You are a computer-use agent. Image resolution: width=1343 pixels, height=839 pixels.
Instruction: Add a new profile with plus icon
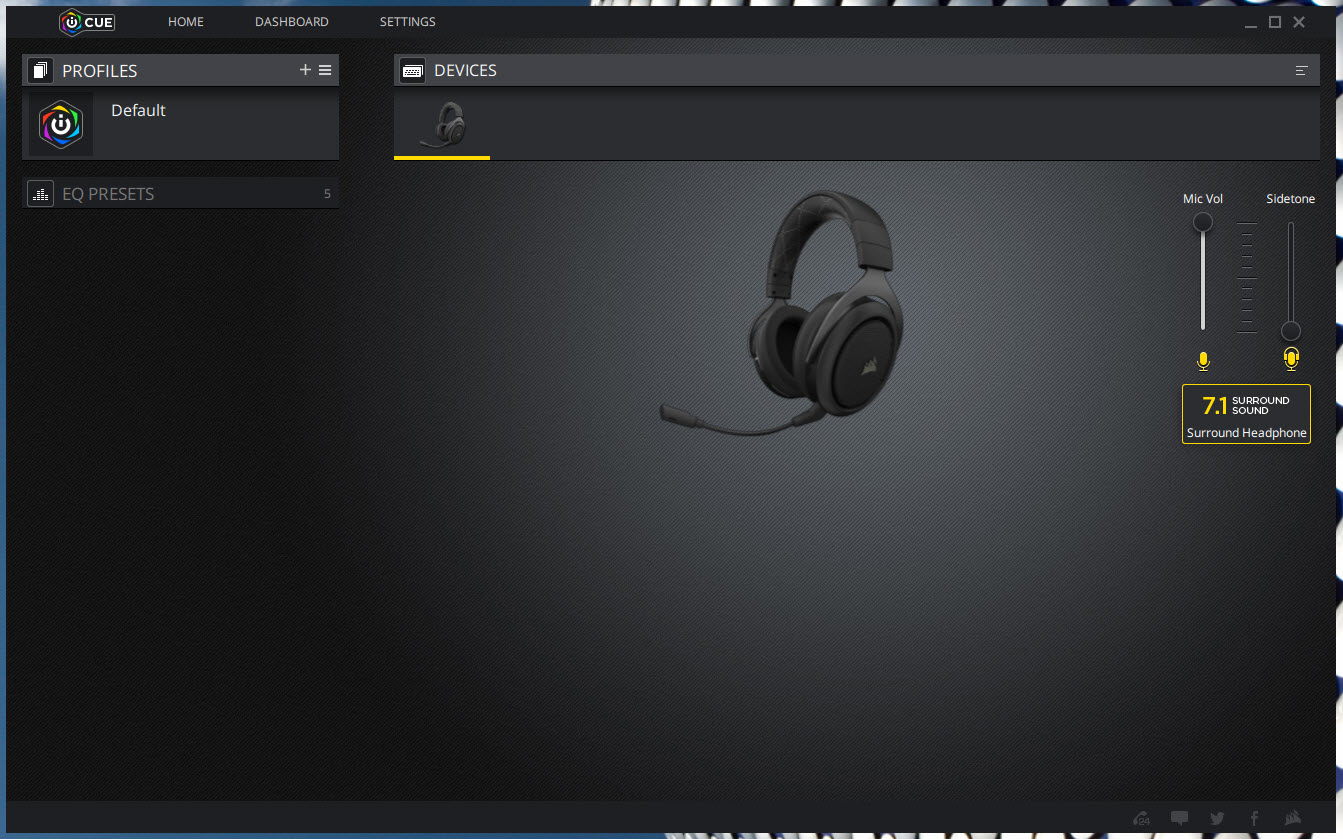[x=306, y=70]
